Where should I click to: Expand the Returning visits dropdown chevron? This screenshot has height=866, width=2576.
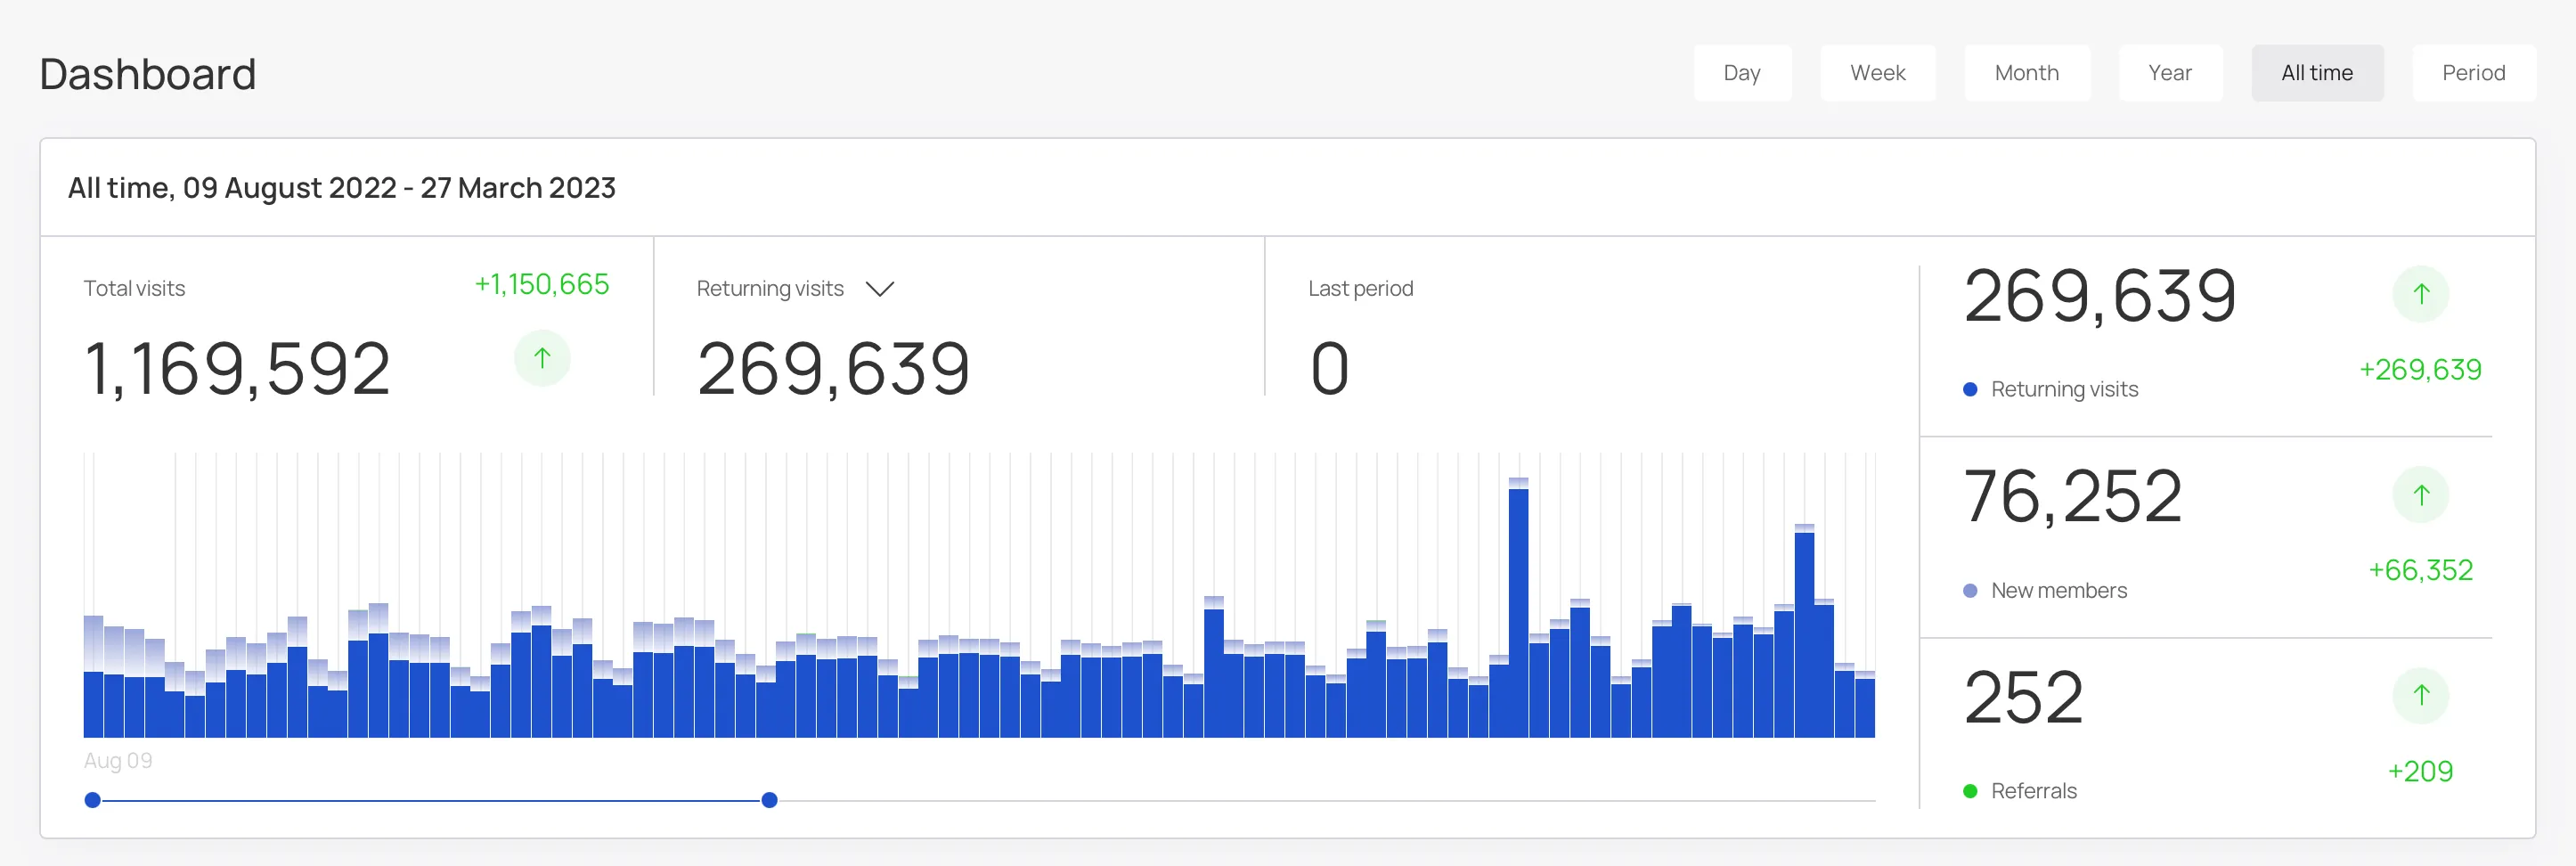click(879, 289)
